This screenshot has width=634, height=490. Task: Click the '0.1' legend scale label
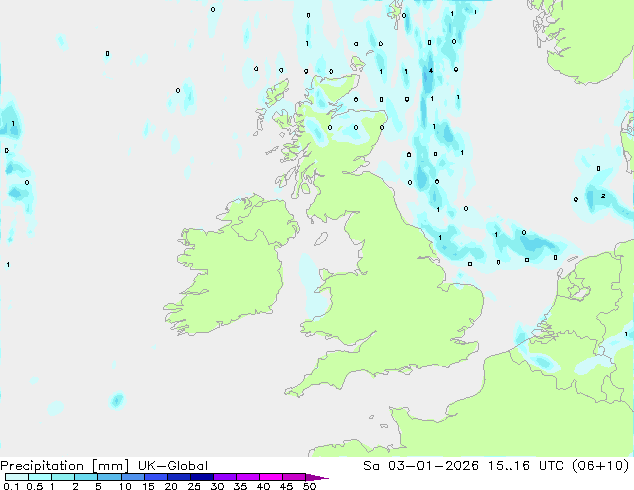(11, 486)
